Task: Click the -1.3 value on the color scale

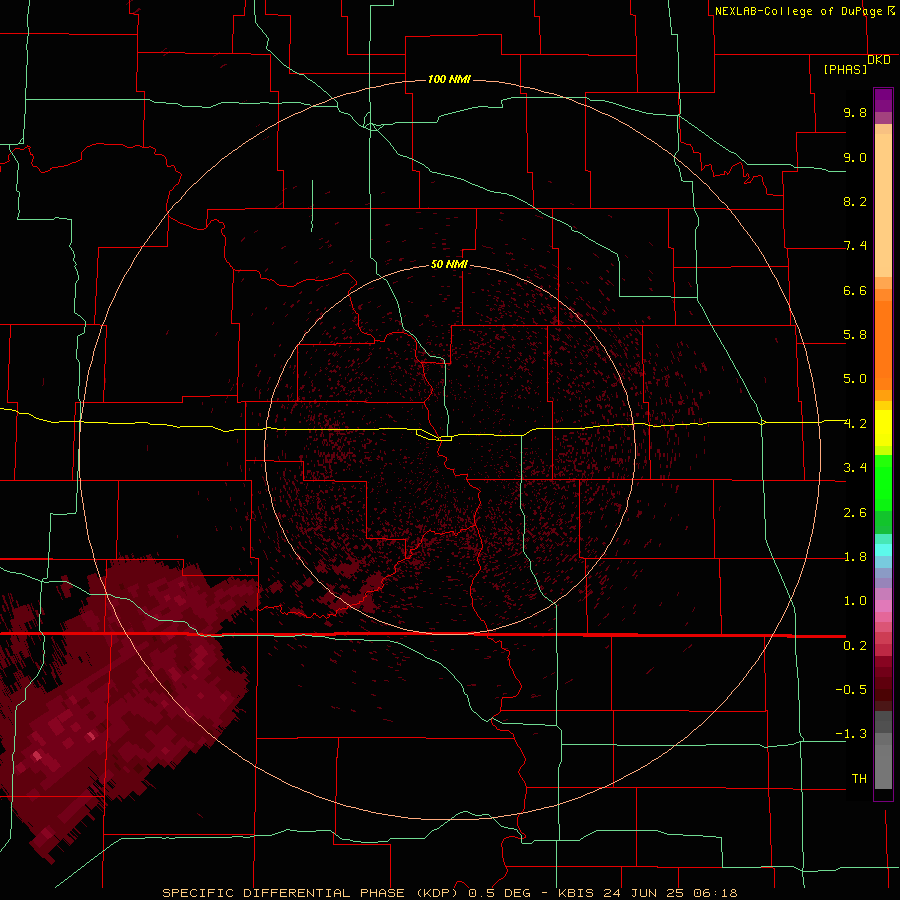Action: (851, 734)
